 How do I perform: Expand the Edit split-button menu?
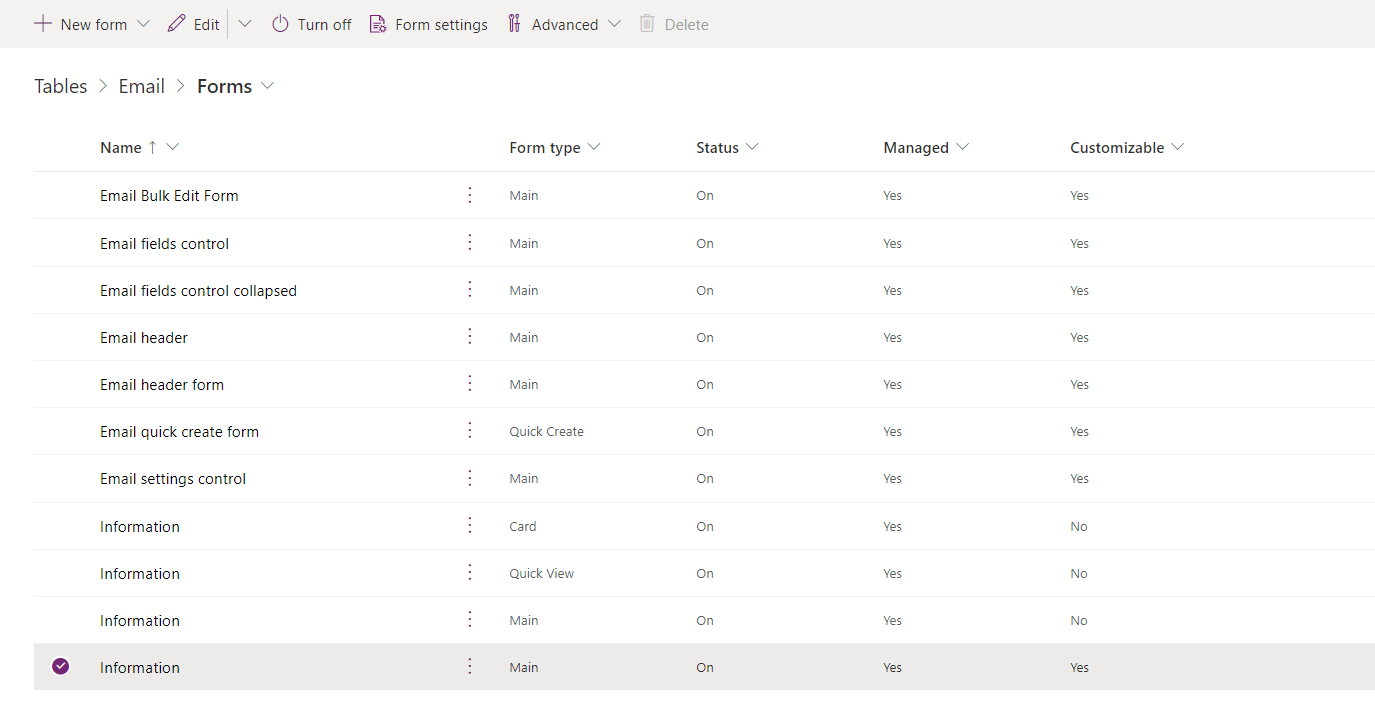coord(245,23)
